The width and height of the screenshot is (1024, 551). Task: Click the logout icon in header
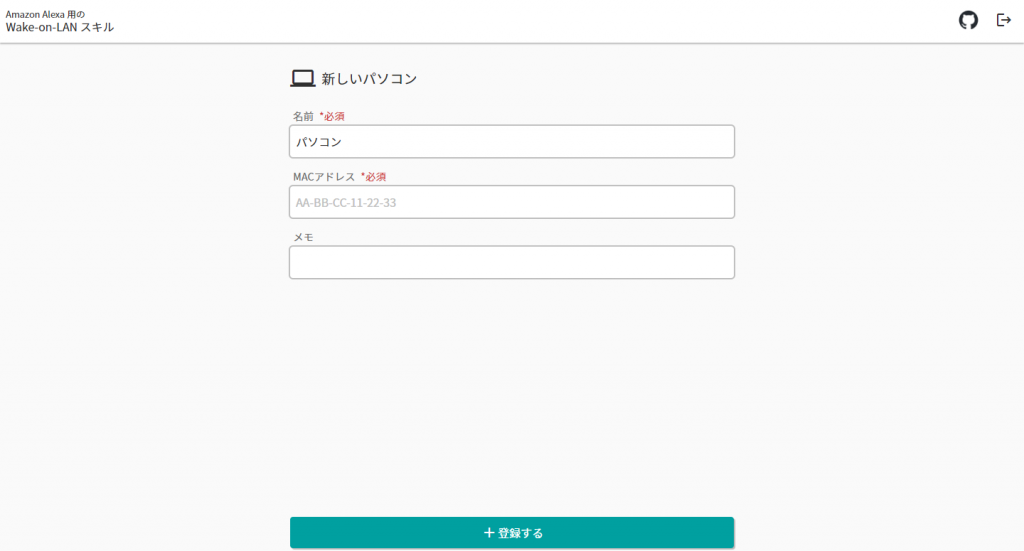pos(1004,20)
